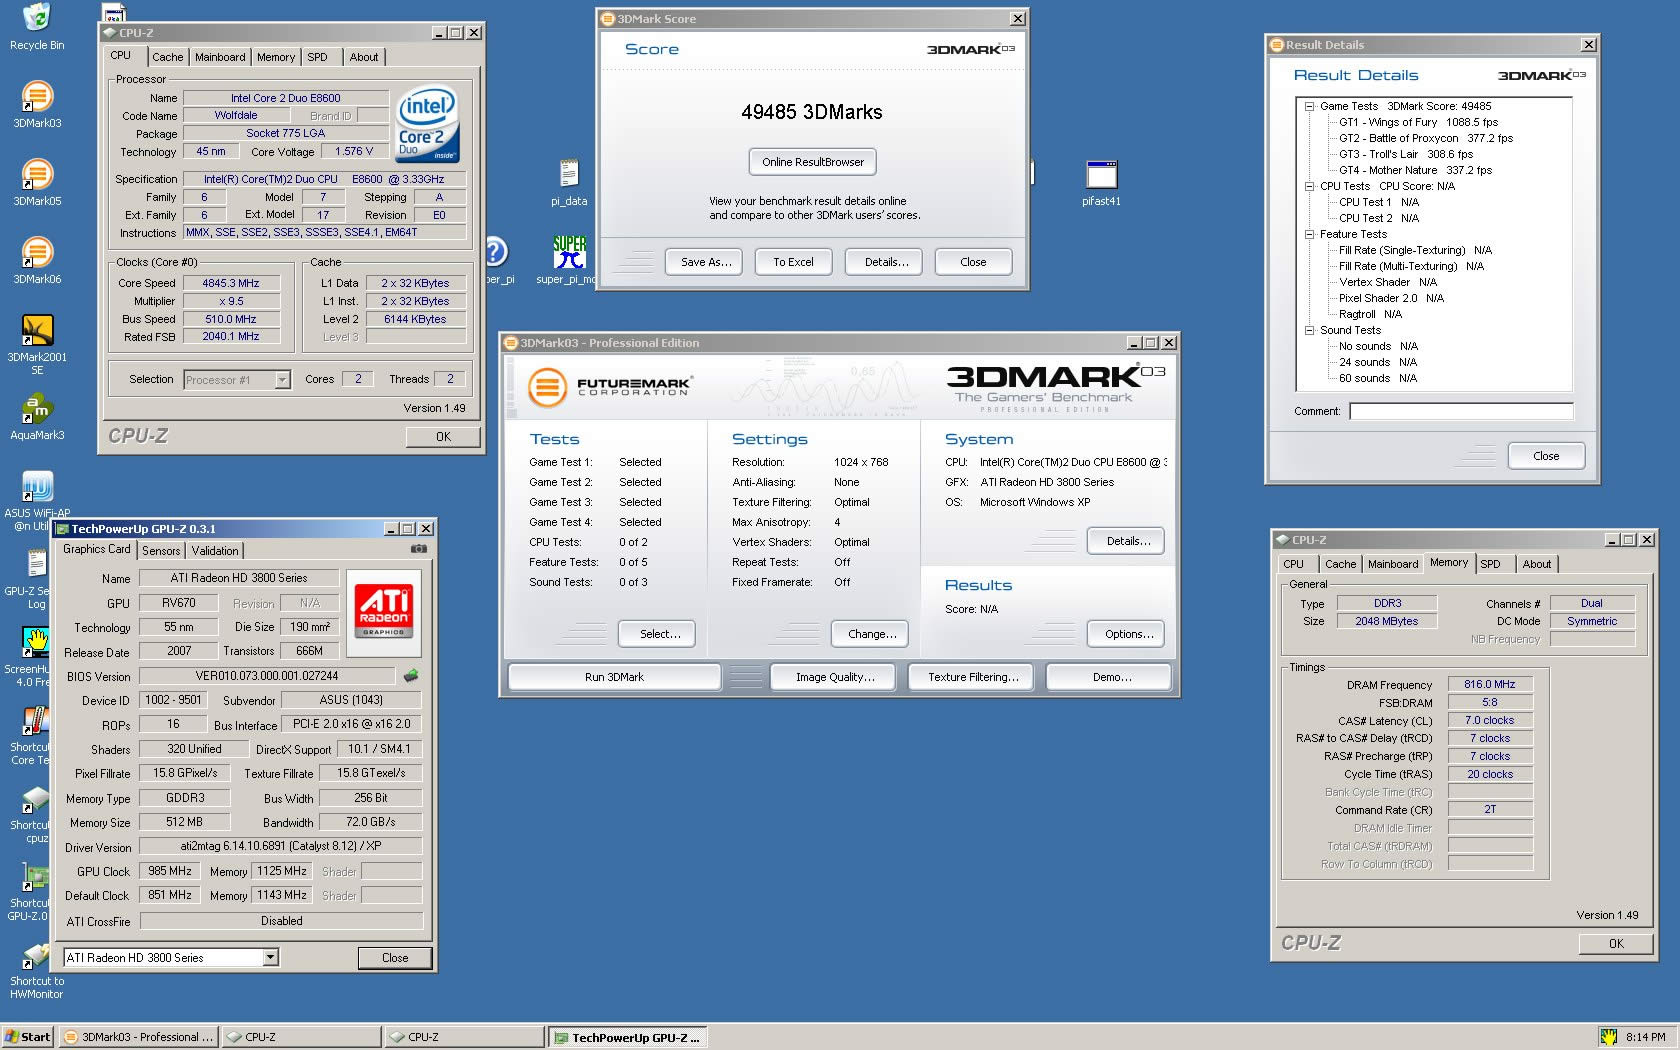Click the system tray icon beside the clock
Image resolution: width=1680 pixels, height=1050 pixels.
coord(1609,1037)
